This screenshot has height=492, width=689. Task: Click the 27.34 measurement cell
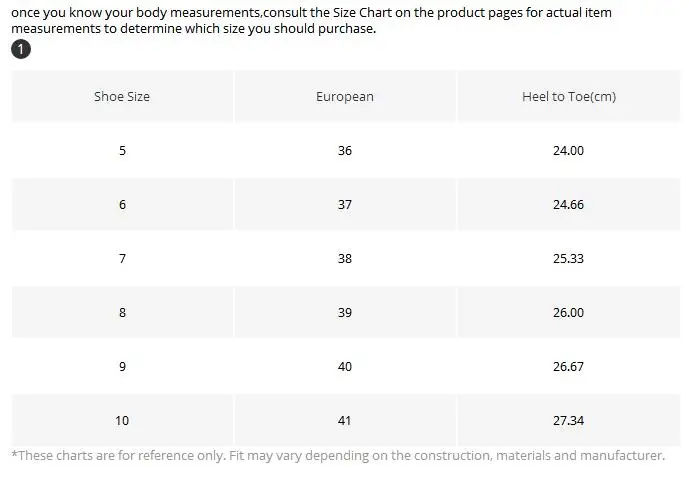(x=569, y=420)
